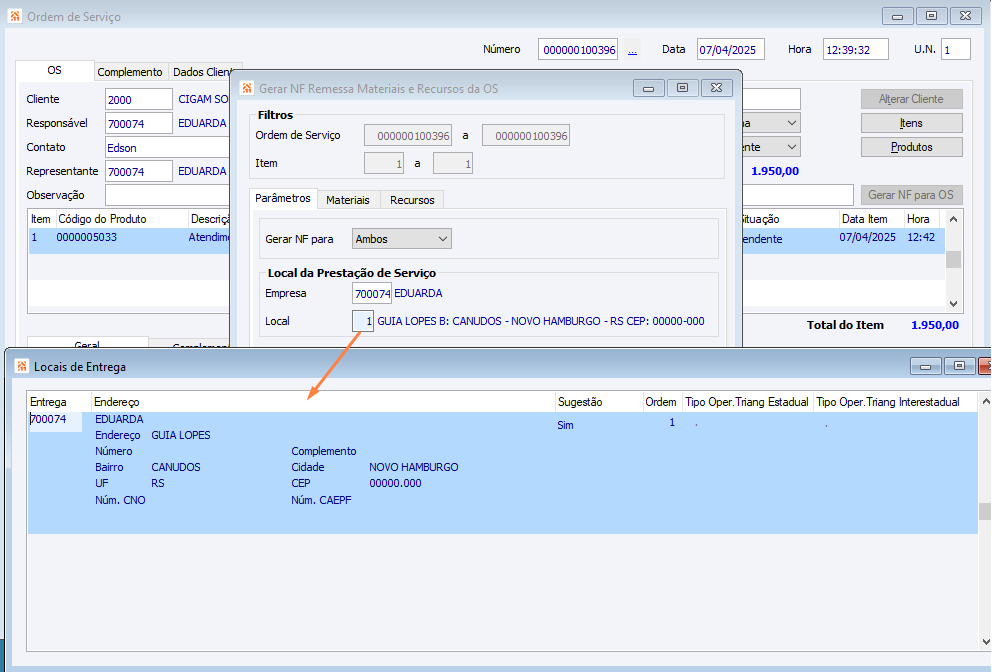Click the Itens button
Viewport: 992px width, 672px height.
click(912, 123)
